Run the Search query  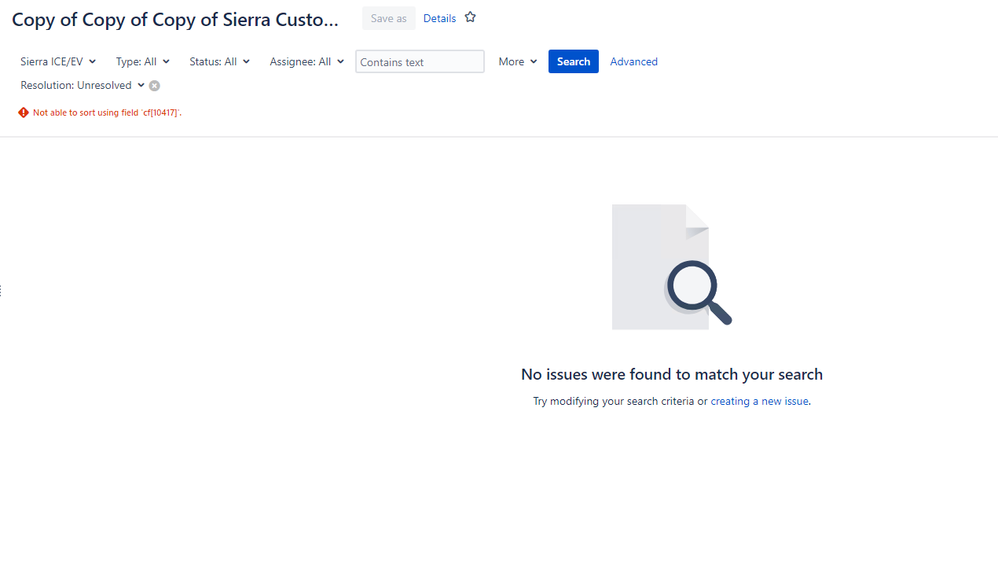click(x=573, y=61)
